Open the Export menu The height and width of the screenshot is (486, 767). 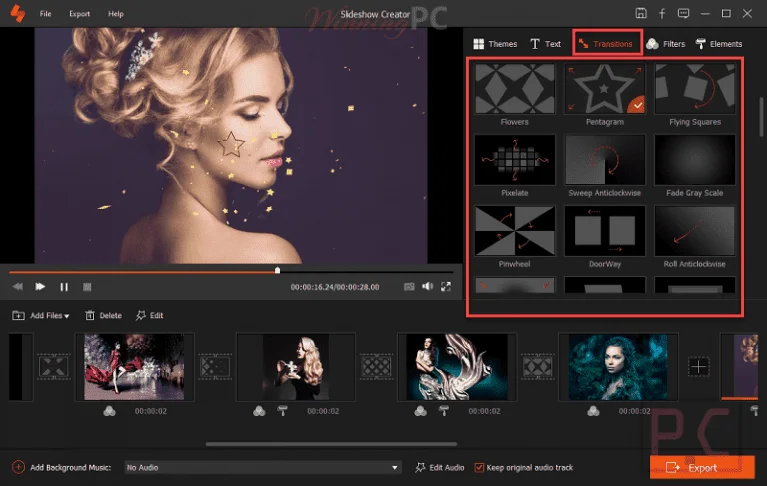coord(79,14)
